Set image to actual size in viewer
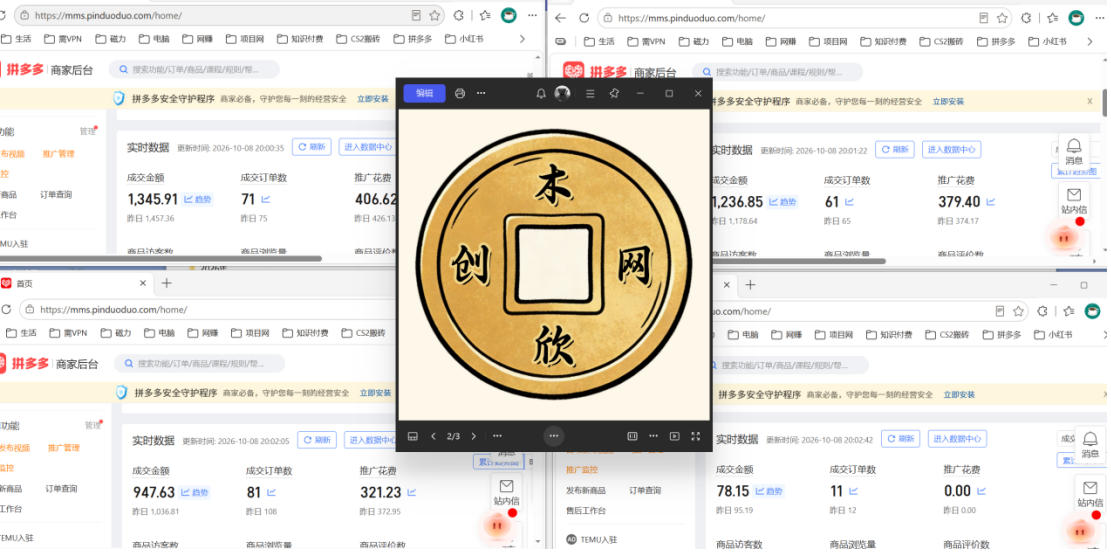The width and height of the screenshot is (1111, 553). click(x=633, y=436)
